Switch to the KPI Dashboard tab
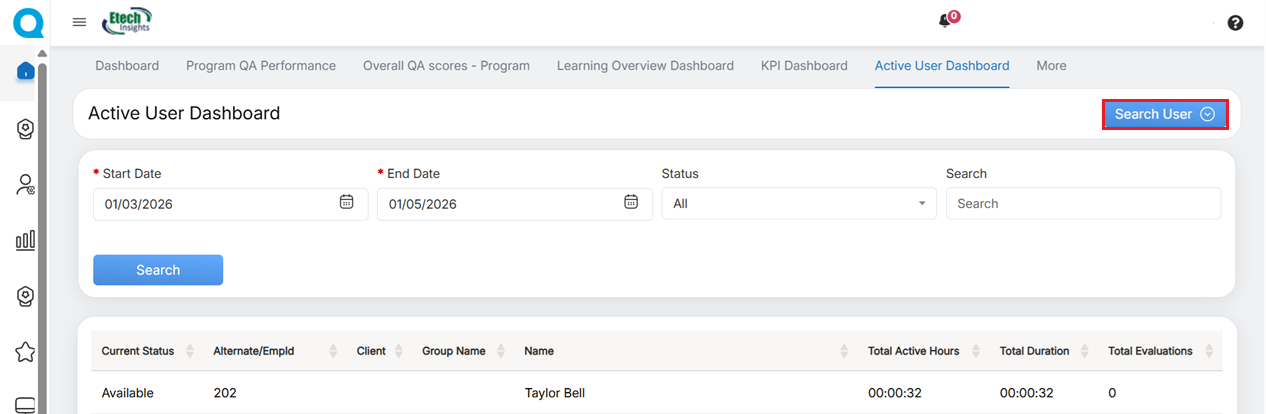This screenshot has height=414, width=1266. 803,66
